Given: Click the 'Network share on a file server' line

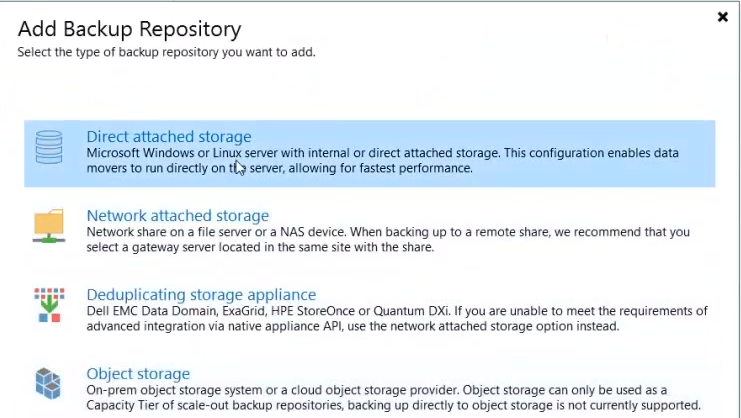Looking at the screenshot, I should tap(388, 232).
